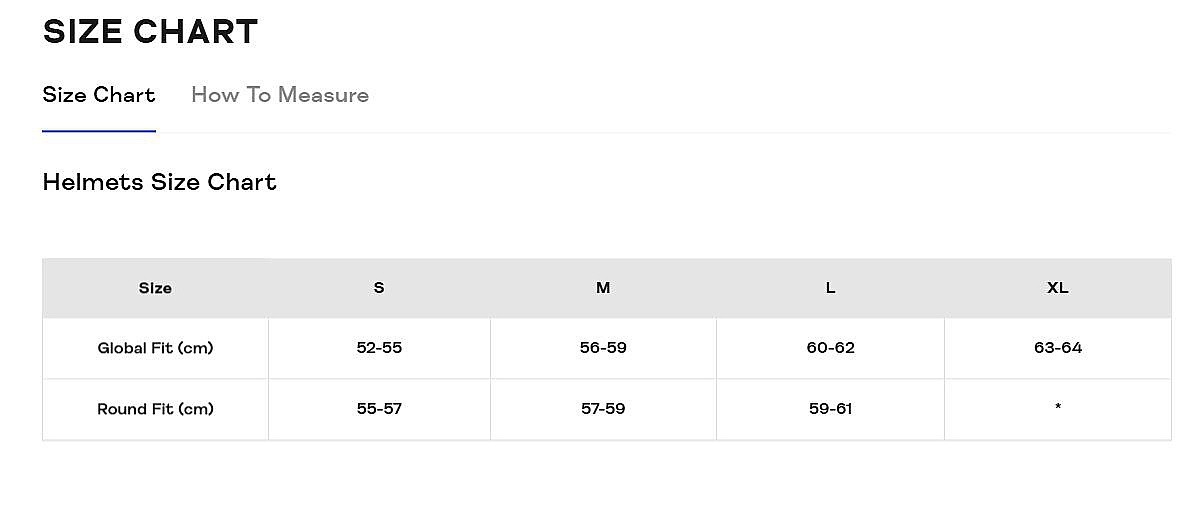Viewport: 1192px width, 527px height.
Task: Click the Helmets Size Chart heading
Action: pyautogui.click(x=160, y=182)
